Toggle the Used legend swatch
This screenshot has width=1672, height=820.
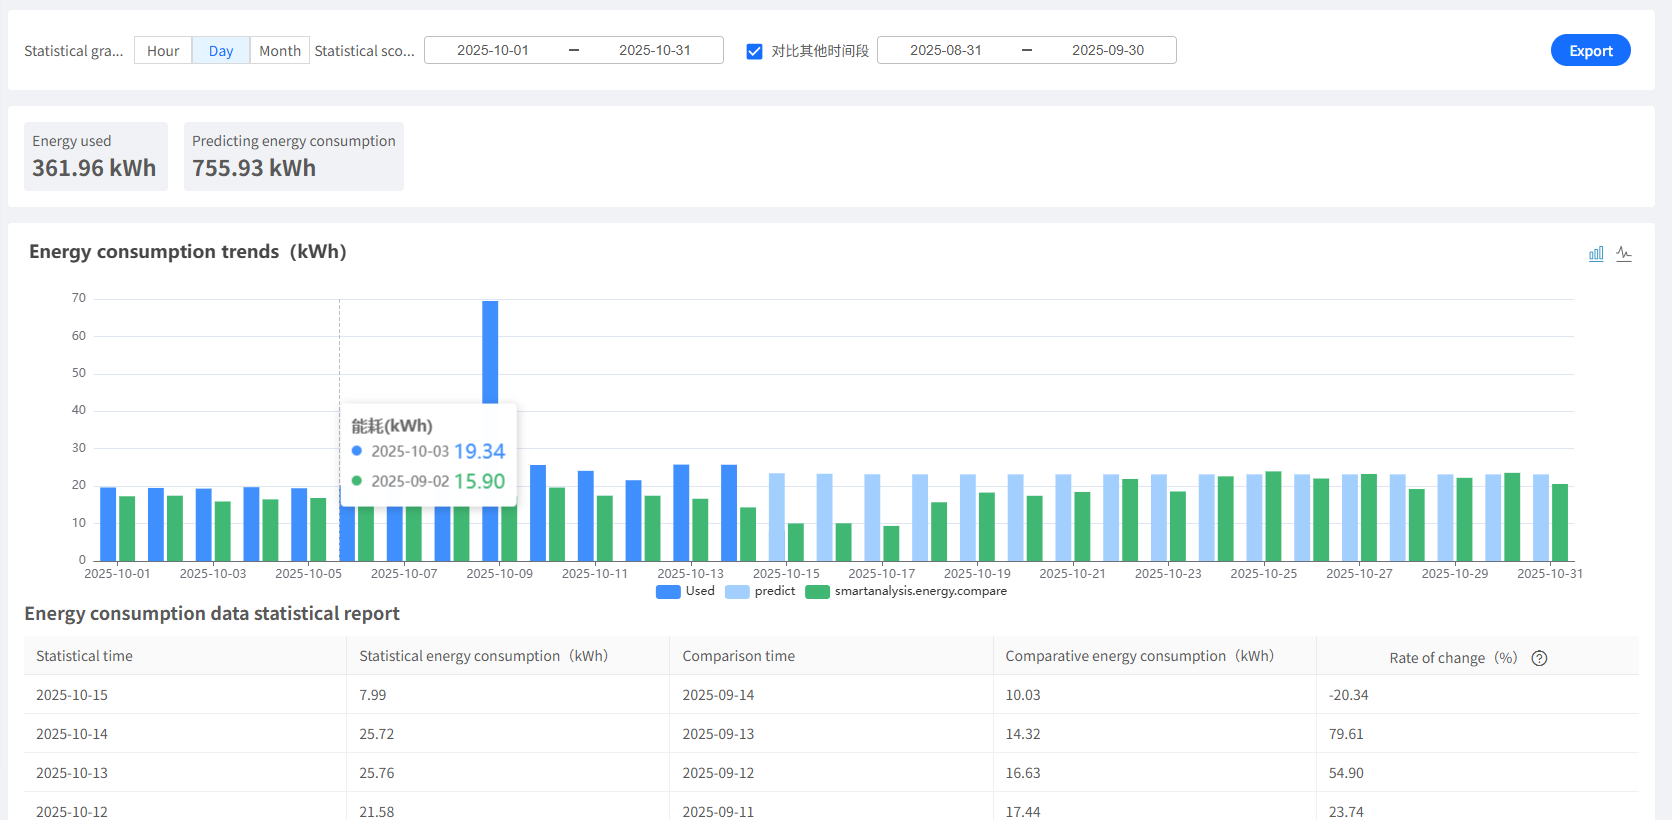668,592
